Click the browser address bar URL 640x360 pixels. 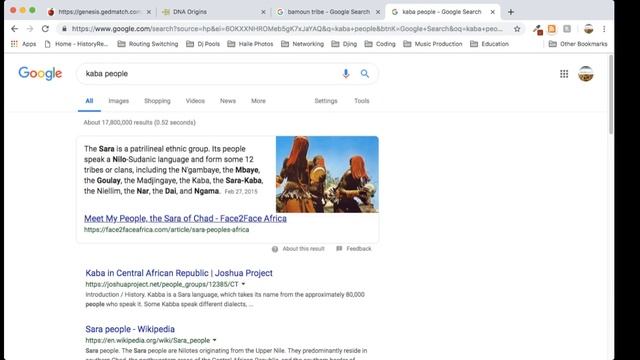point(287,29)
